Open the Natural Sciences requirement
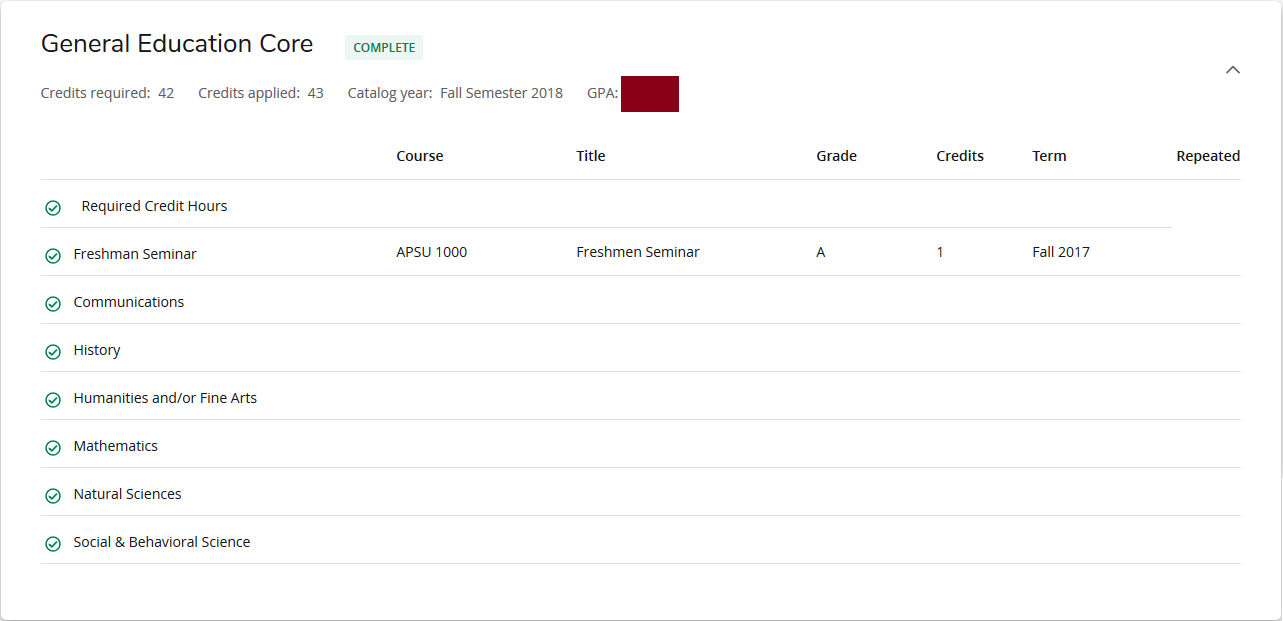The image size is (1283, 621). pos(127,494)
